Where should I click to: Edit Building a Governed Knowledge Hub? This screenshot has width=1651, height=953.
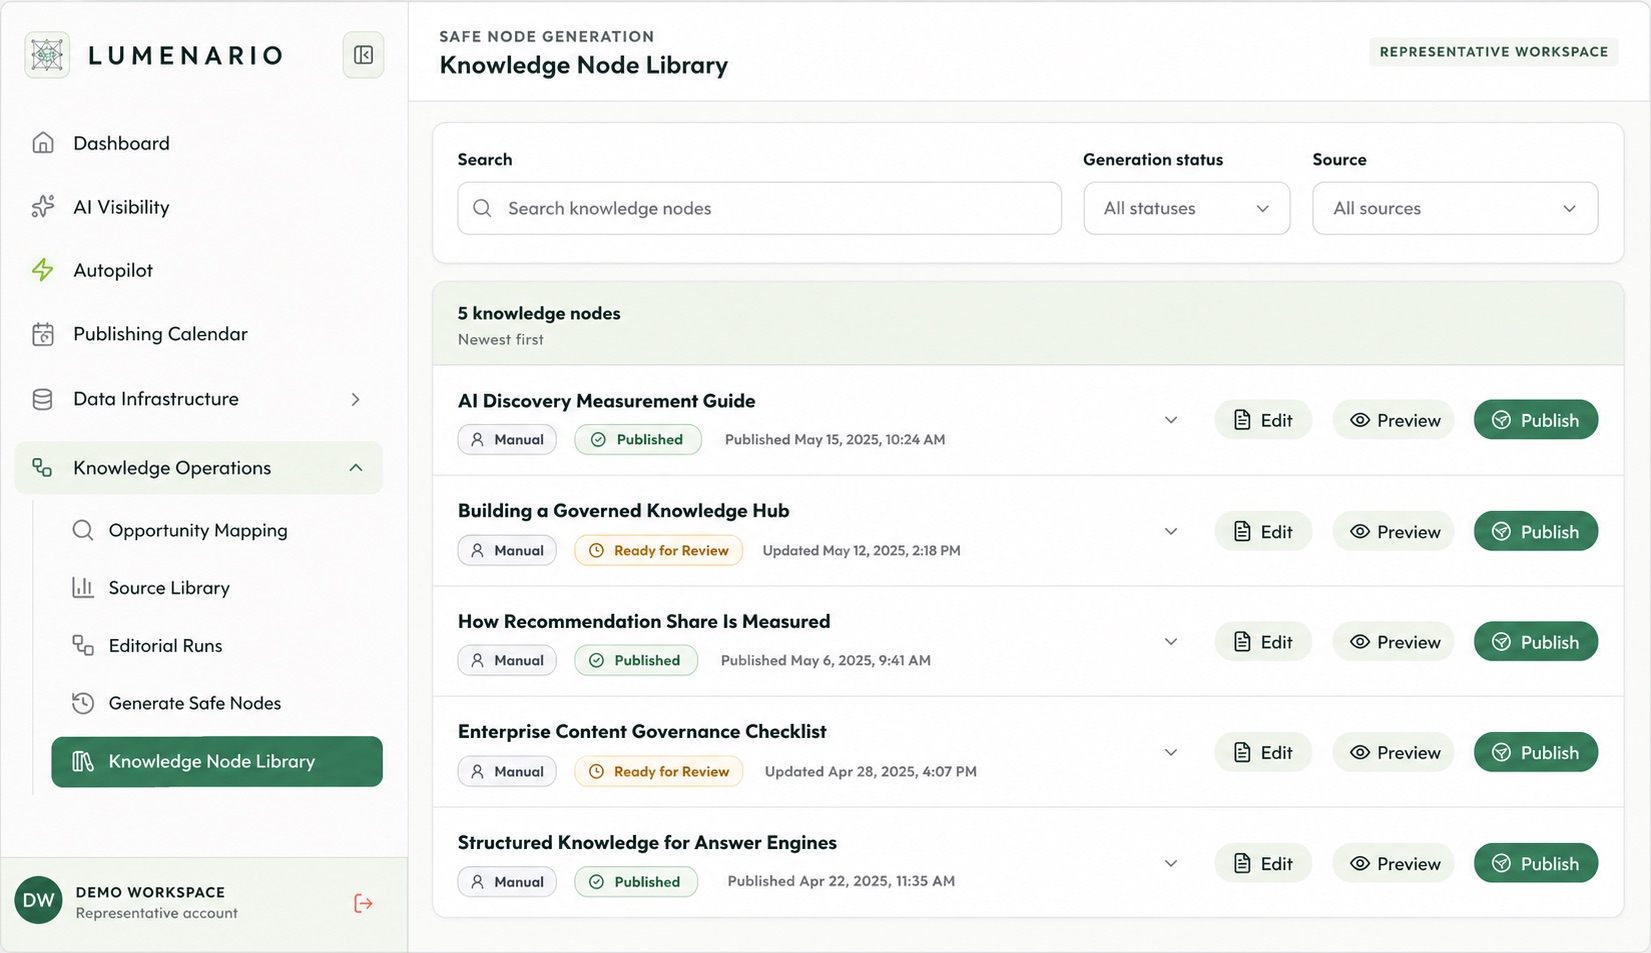(x=1263, y=531)
